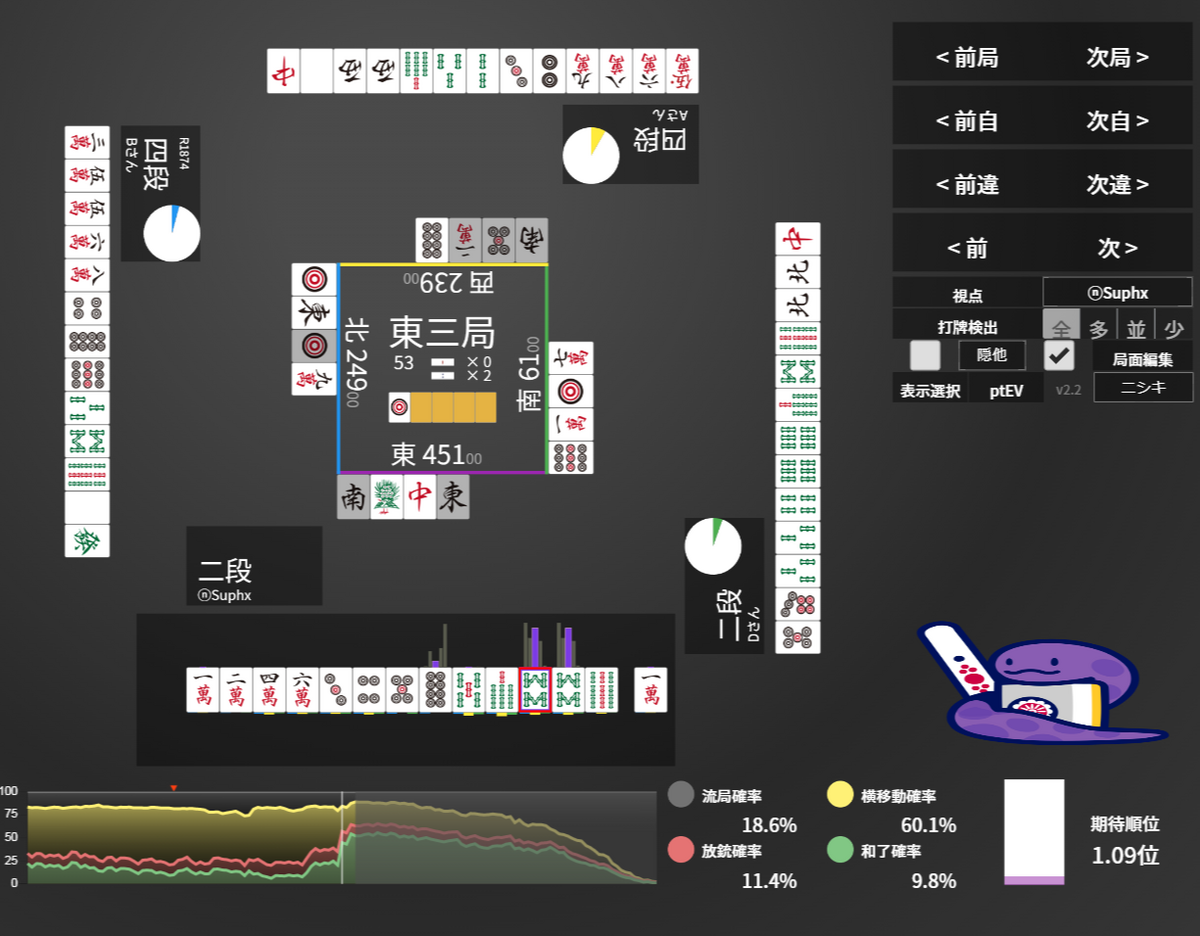This screenshot has width=1200, height=936.
Task: Click the 四段 Aさん player panel
Action: click(631, 144)
